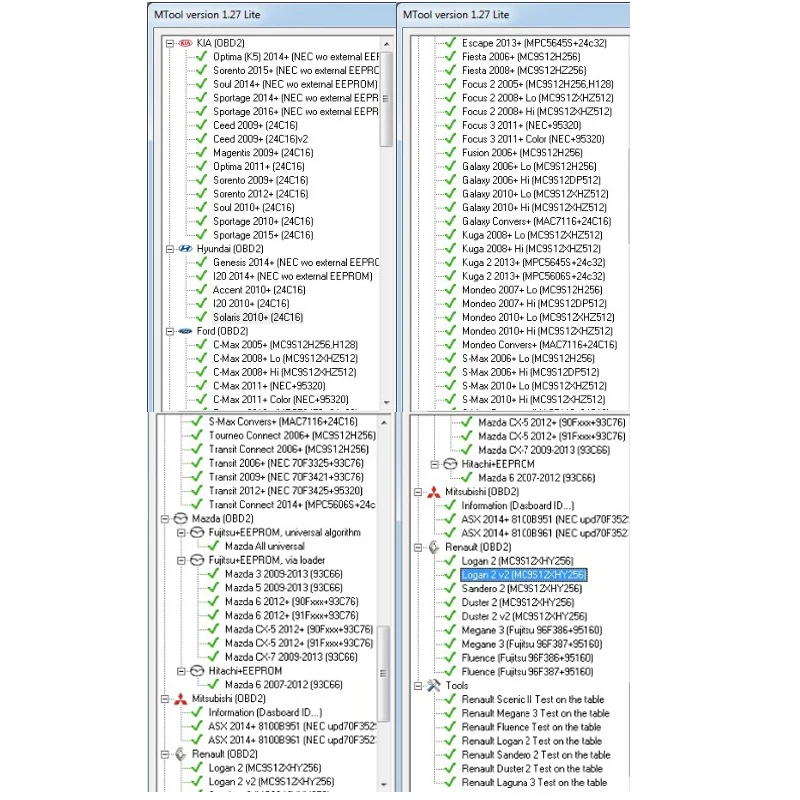800x800 pixels.
Task: Click the Tools hammer and wrench icon
Action: [x=434, y=686]
